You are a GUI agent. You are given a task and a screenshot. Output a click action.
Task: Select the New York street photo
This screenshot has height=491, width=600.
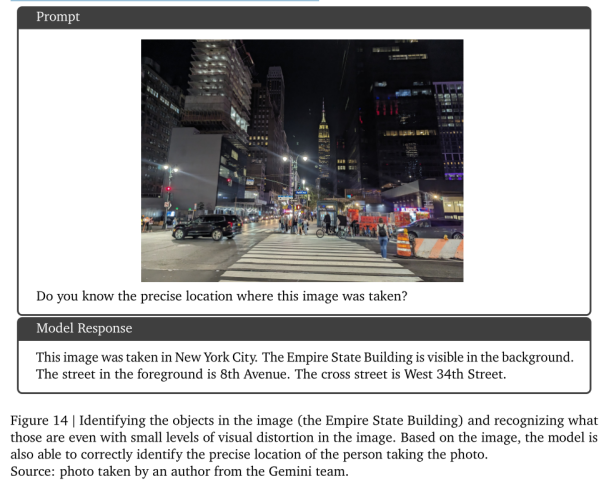pyautogui.click(x=301, y=160)
